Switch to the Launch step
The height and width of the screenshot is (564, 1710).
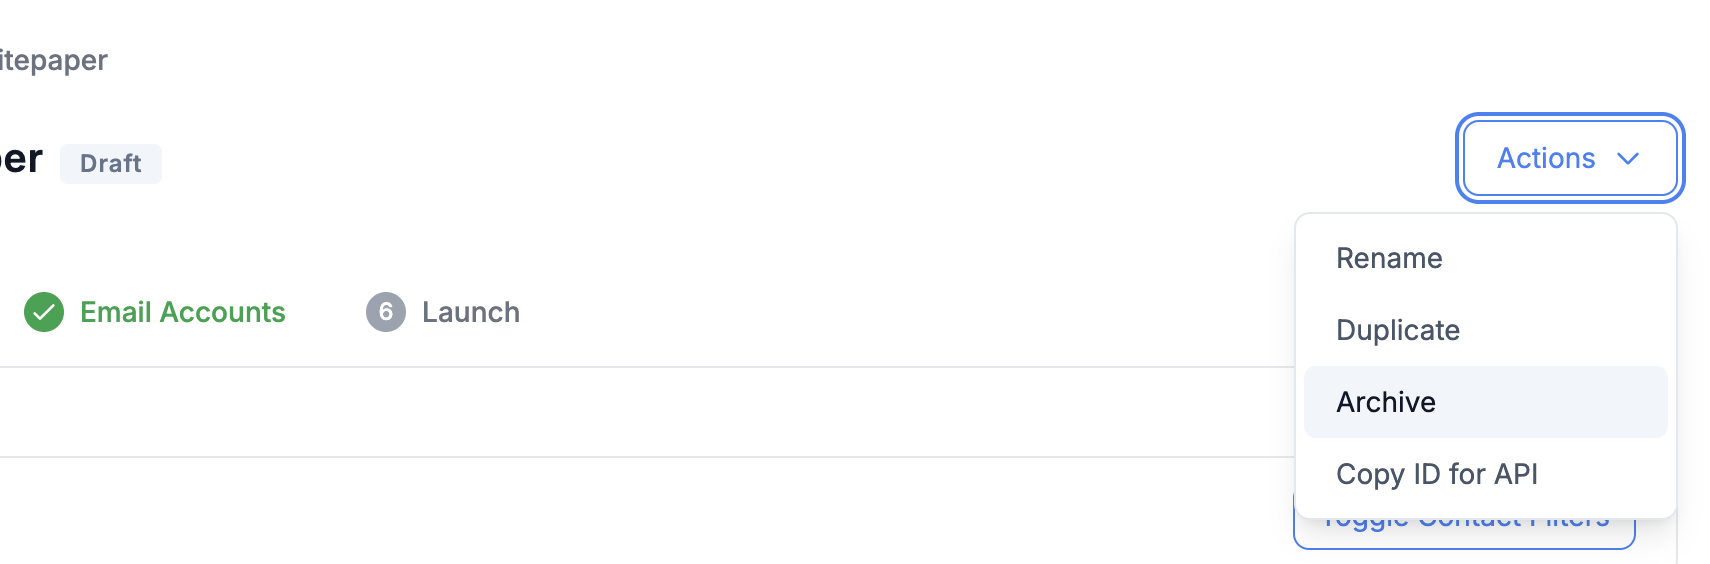[x=443, y=312]
